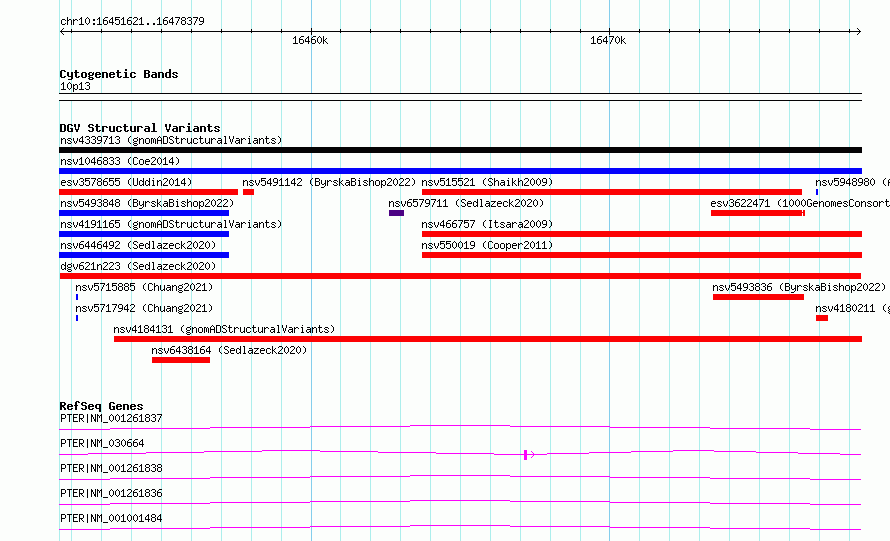Click the nsv466757 (Itsara2009) label

pos(487,224)
